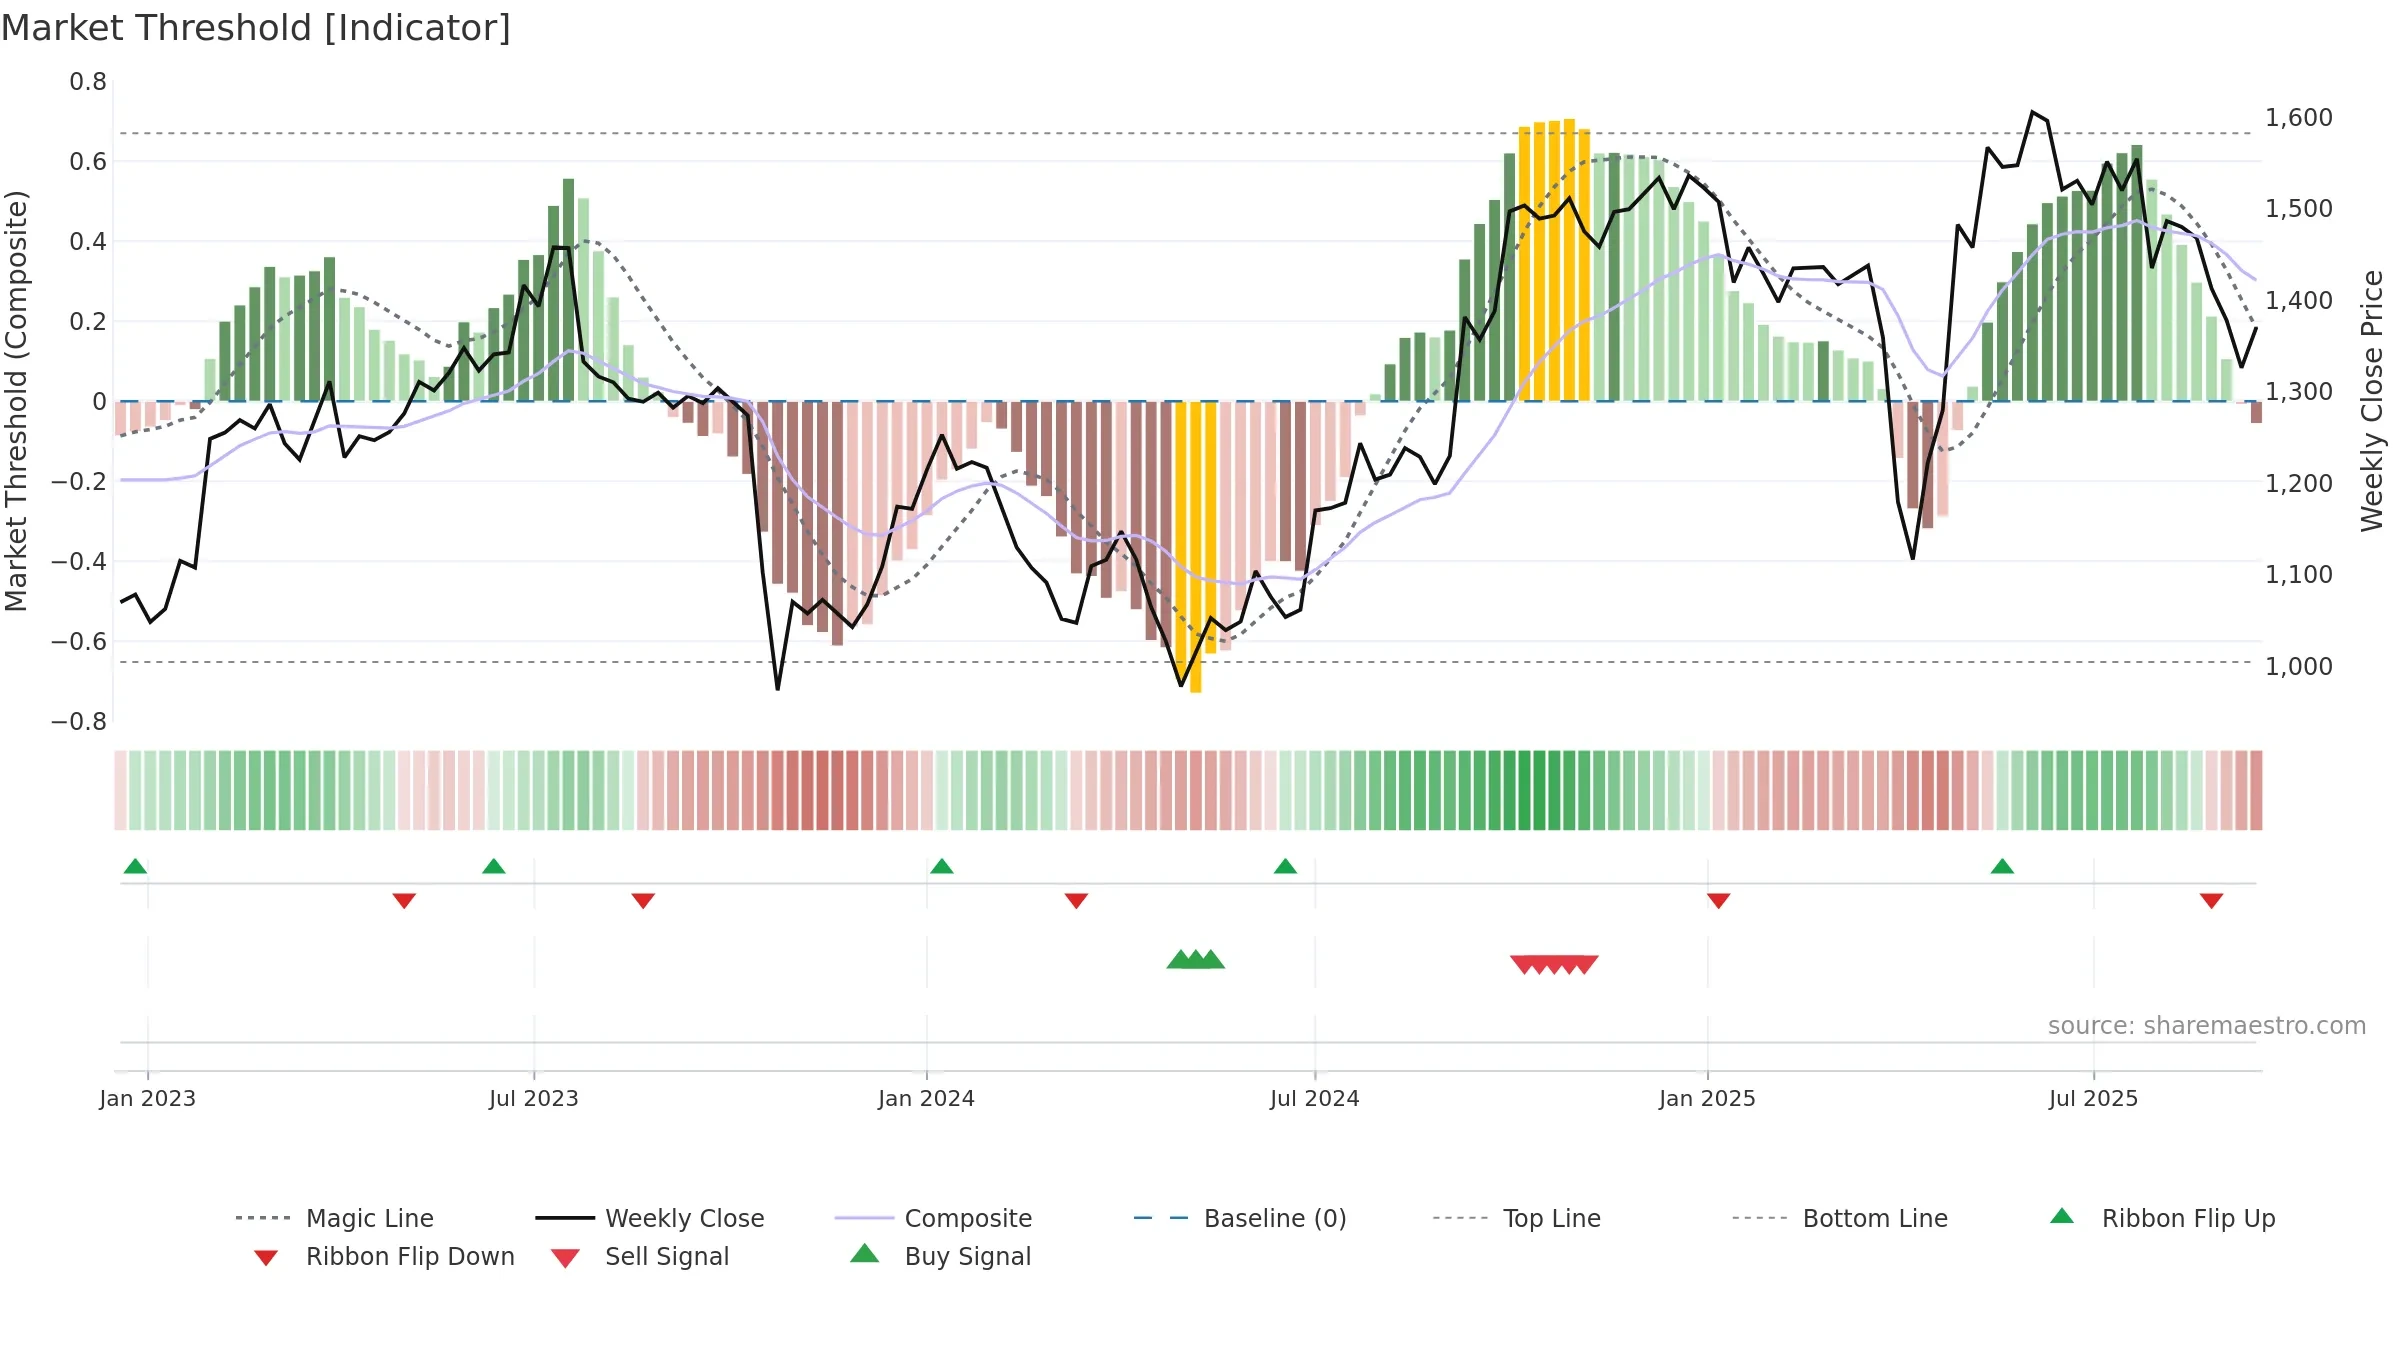Toggle the Sell Signal legend entry
2400x1350 pixels.
tap(640, 1256)
